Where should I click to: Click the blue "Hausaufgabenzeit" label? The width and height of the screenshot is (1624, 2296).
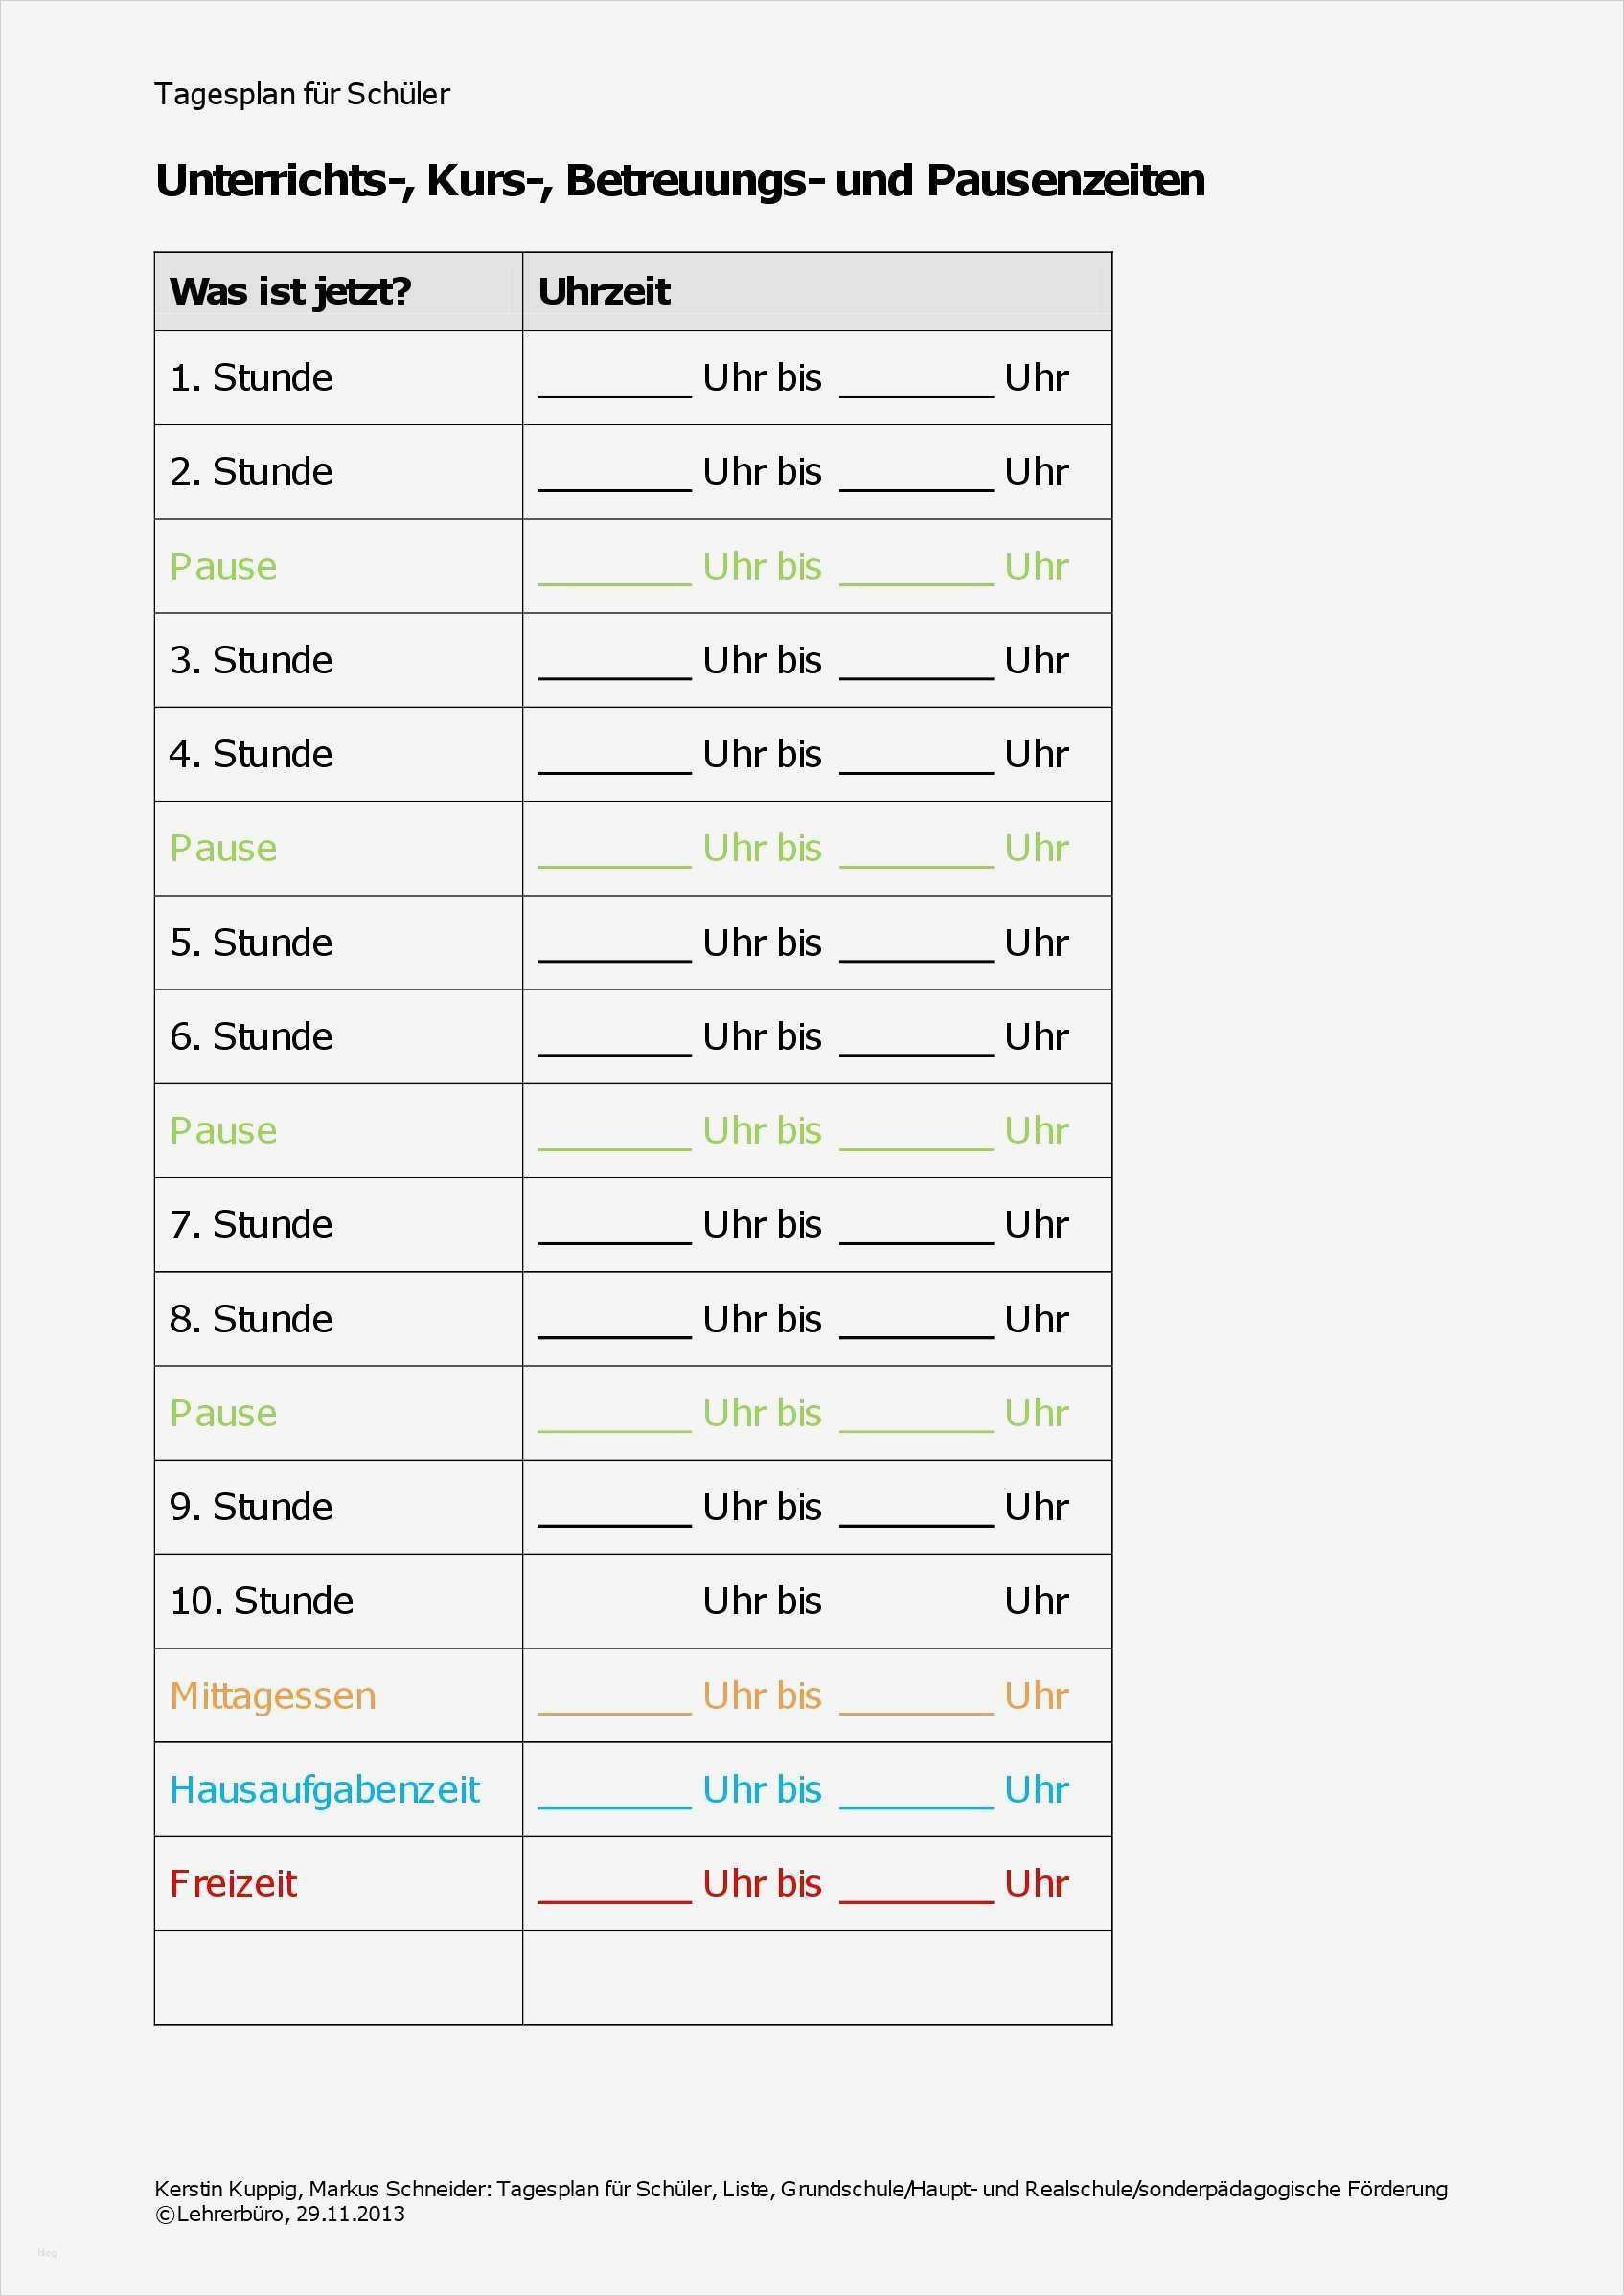click(325, 1789)
